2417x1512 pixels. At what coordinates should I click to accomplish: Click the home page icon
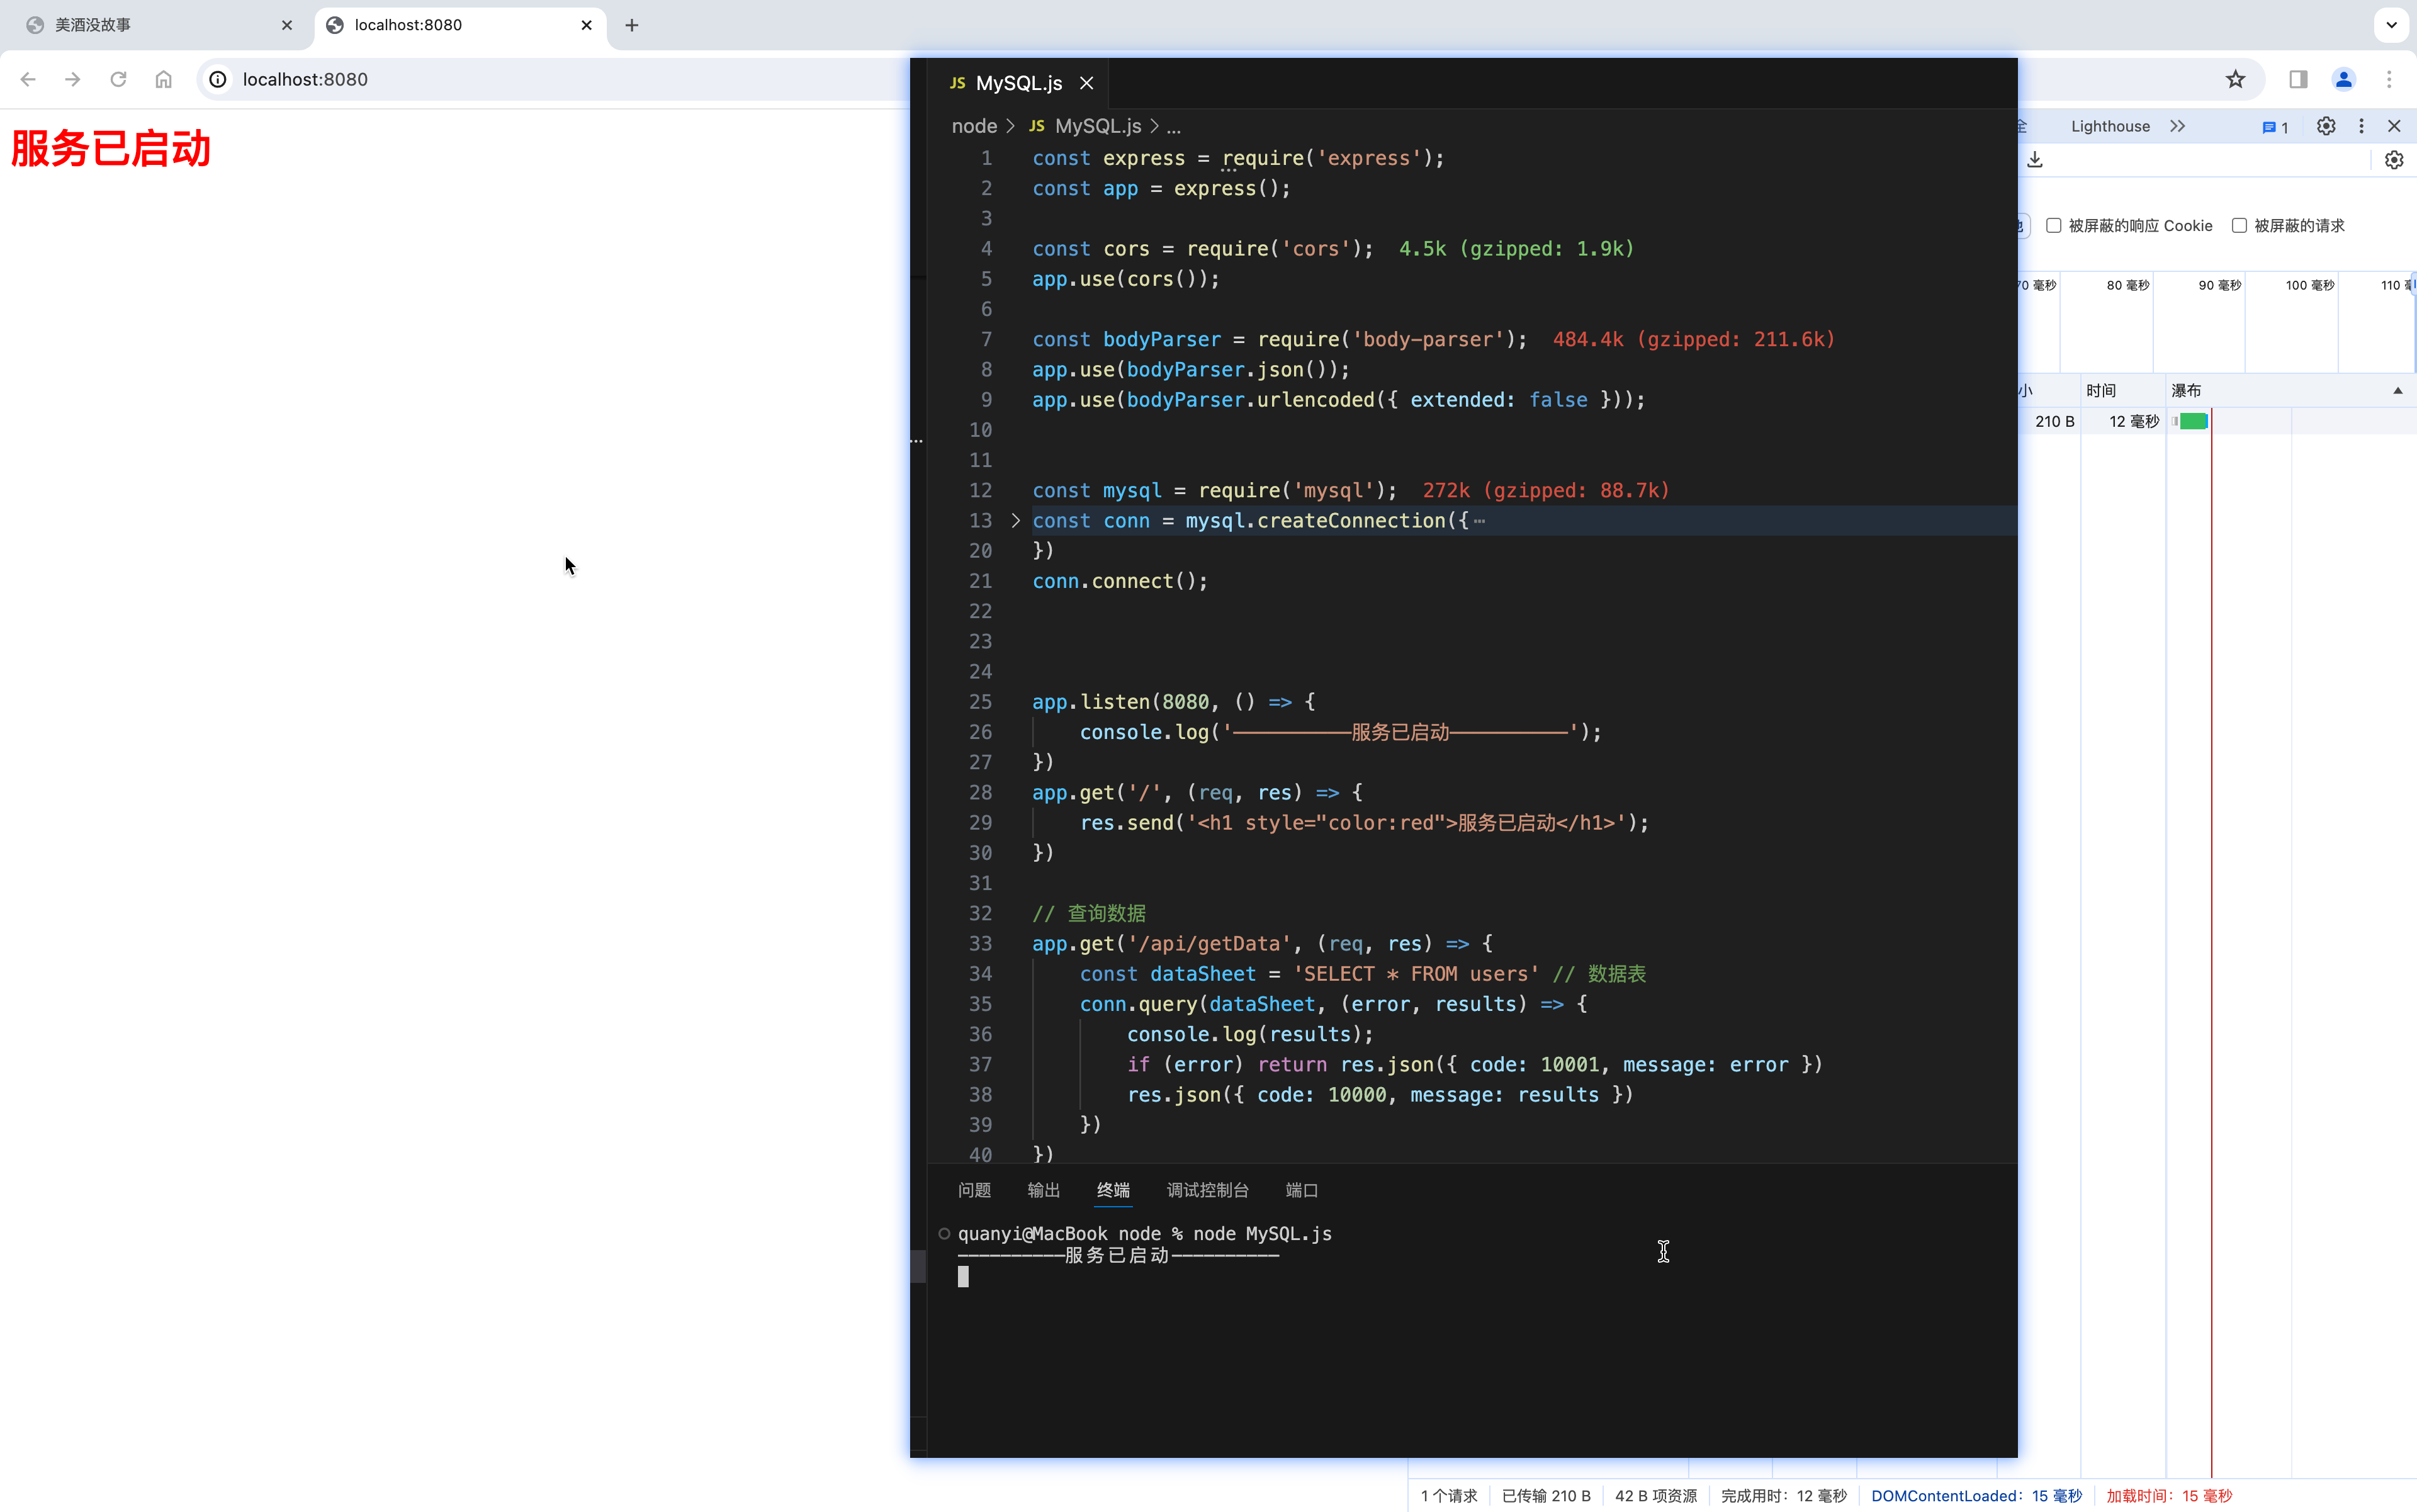tap(163, 79)
